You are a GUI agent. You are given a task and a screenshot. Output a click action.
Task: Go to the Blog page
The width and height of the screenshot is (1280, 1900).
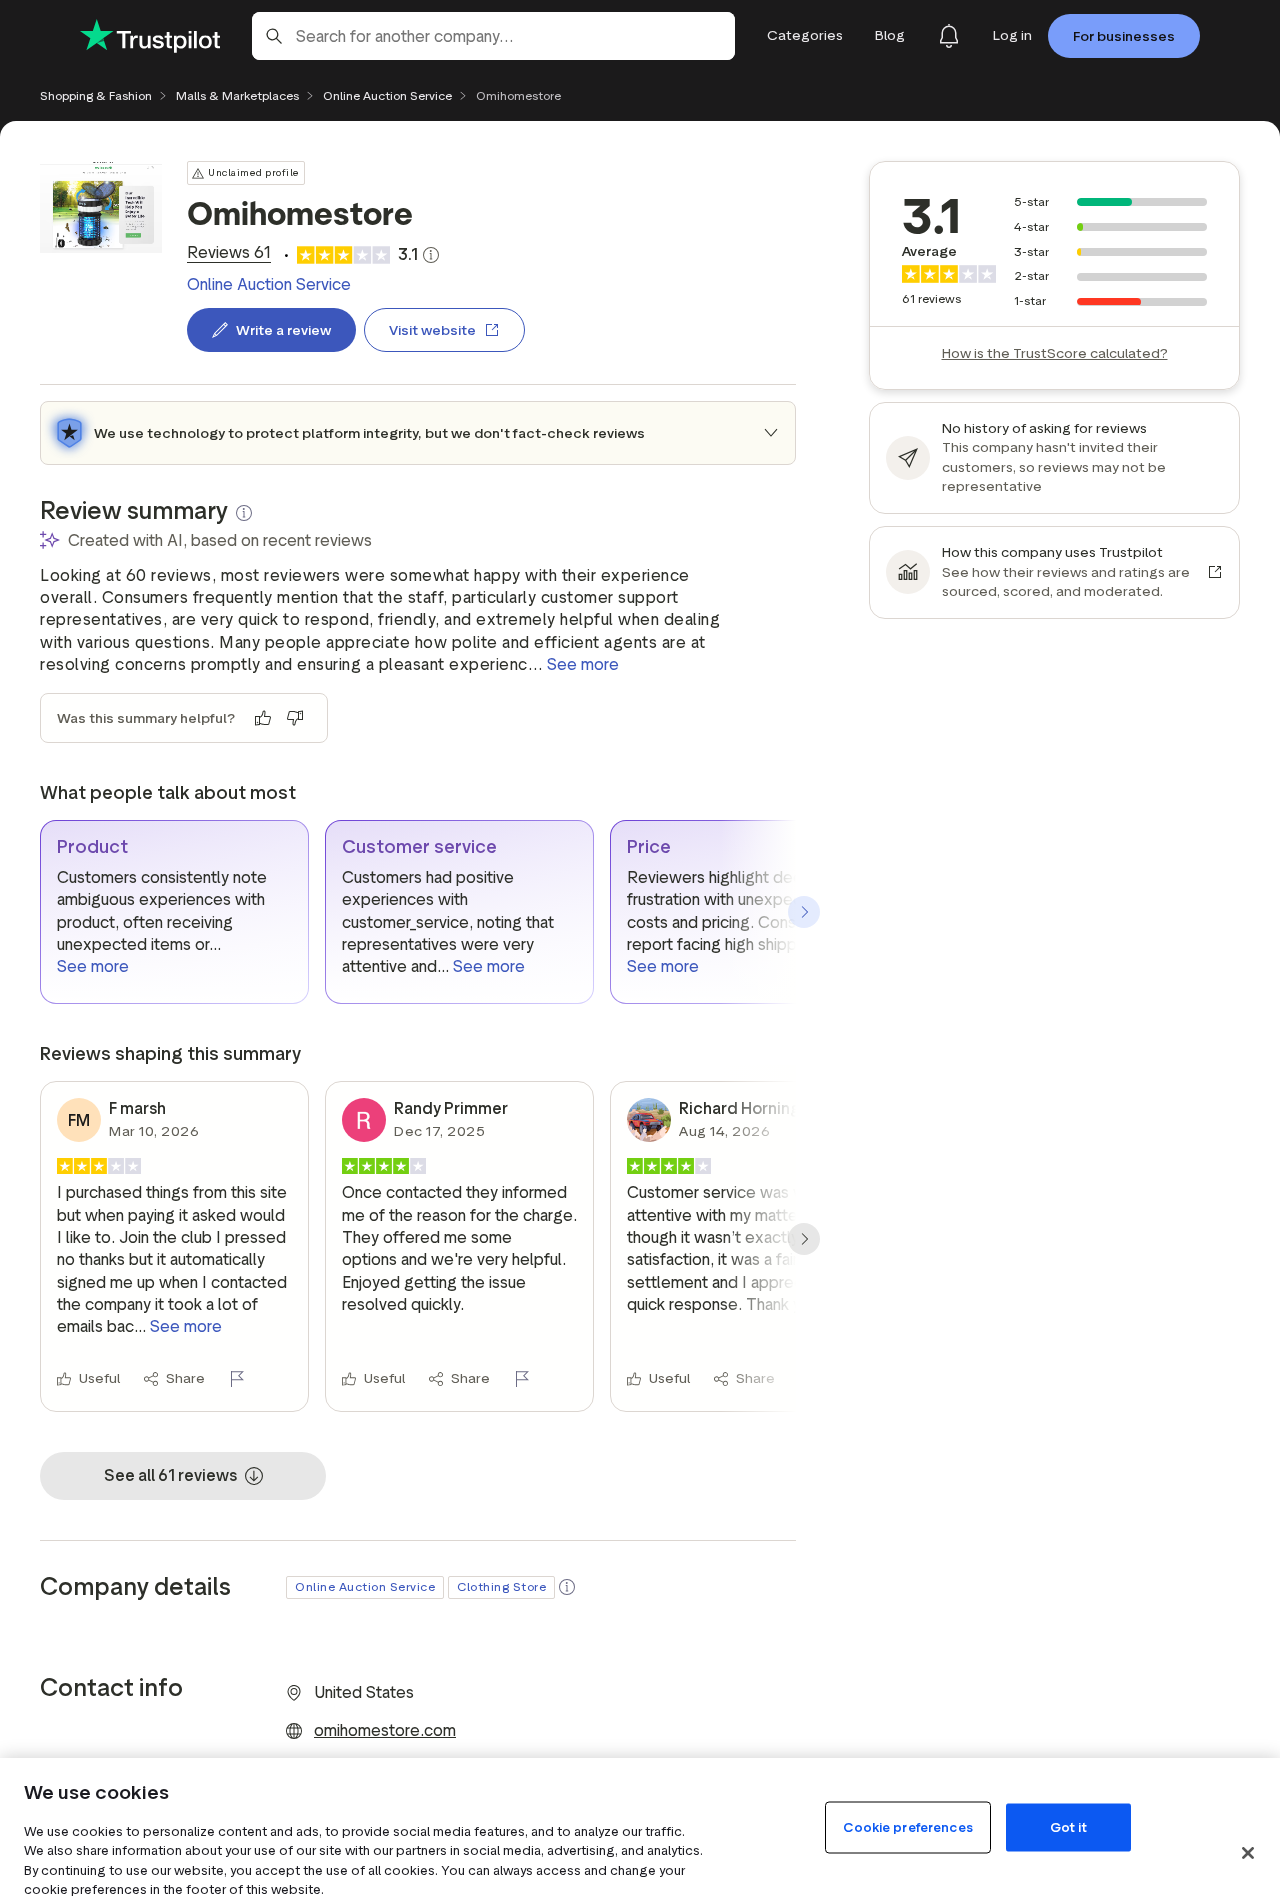(890, 36)
